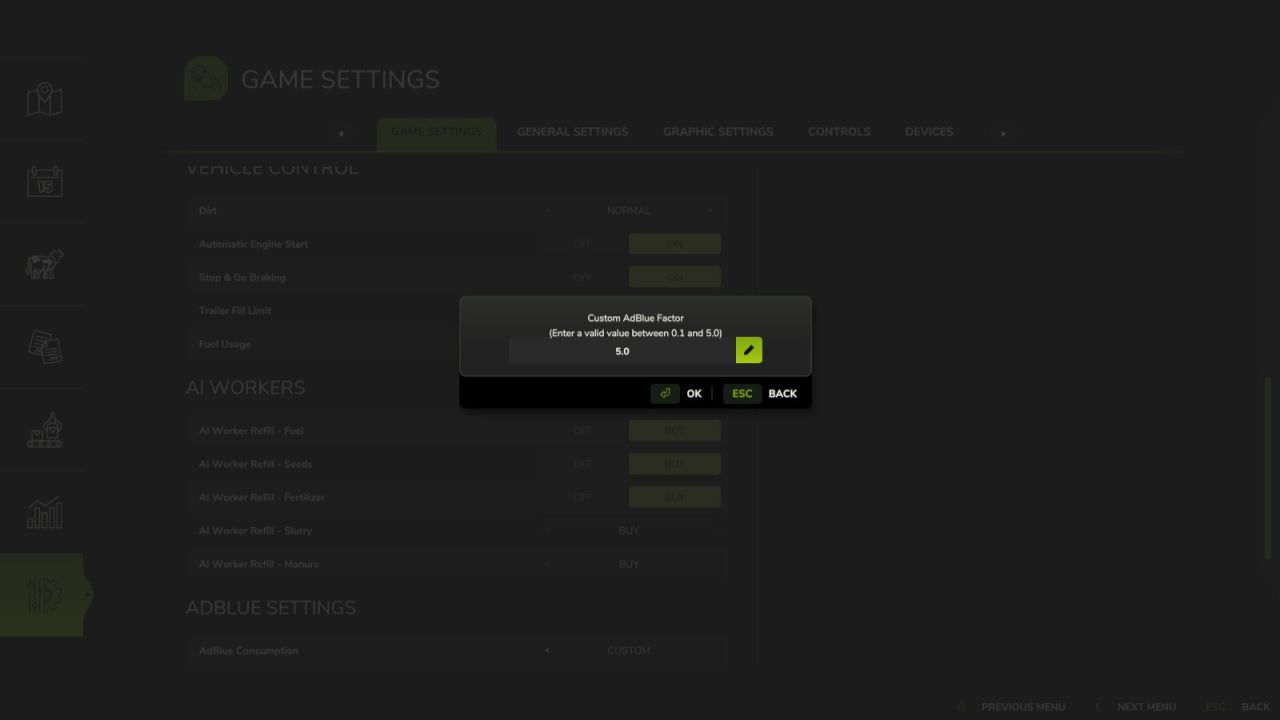Select the calendar sidebar icon

coord(44,181)
